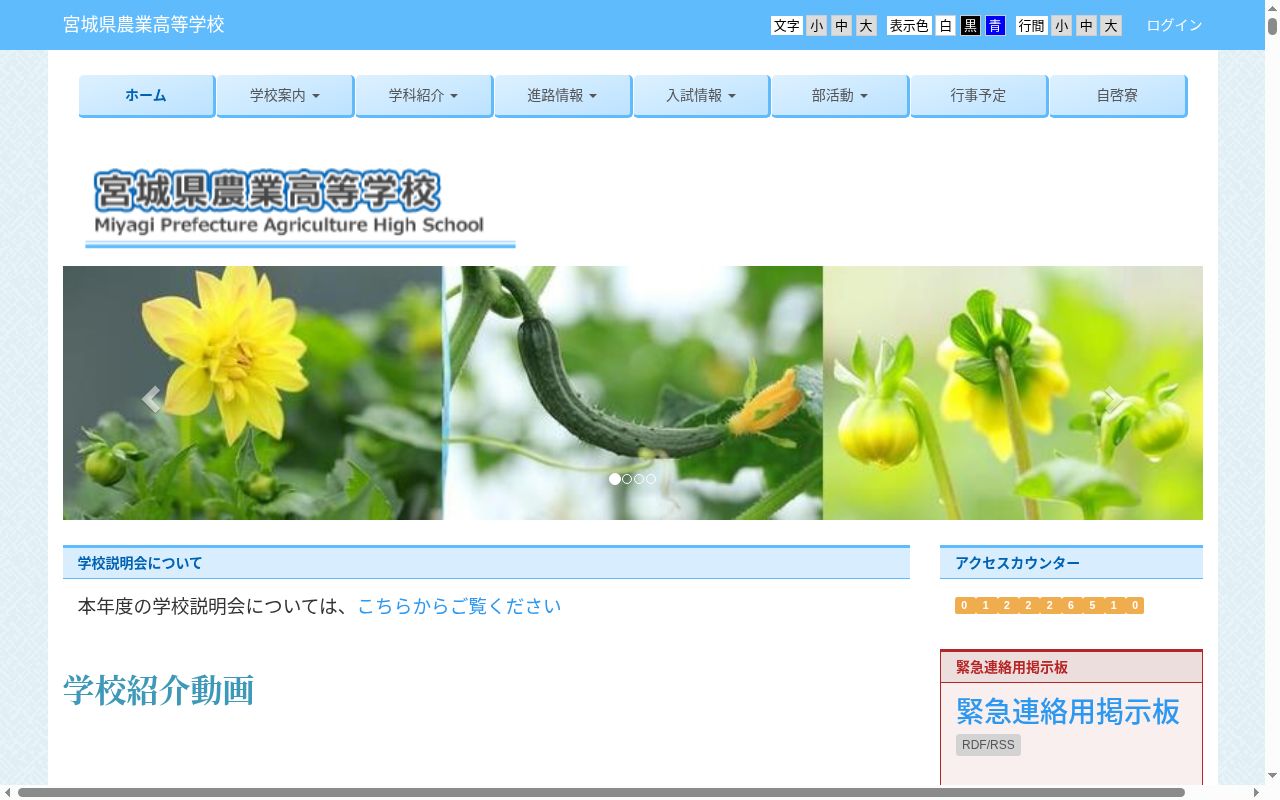This screenshot has height=800, width=1280.
Task: Choose white display color 白
Action: [946, 26]
